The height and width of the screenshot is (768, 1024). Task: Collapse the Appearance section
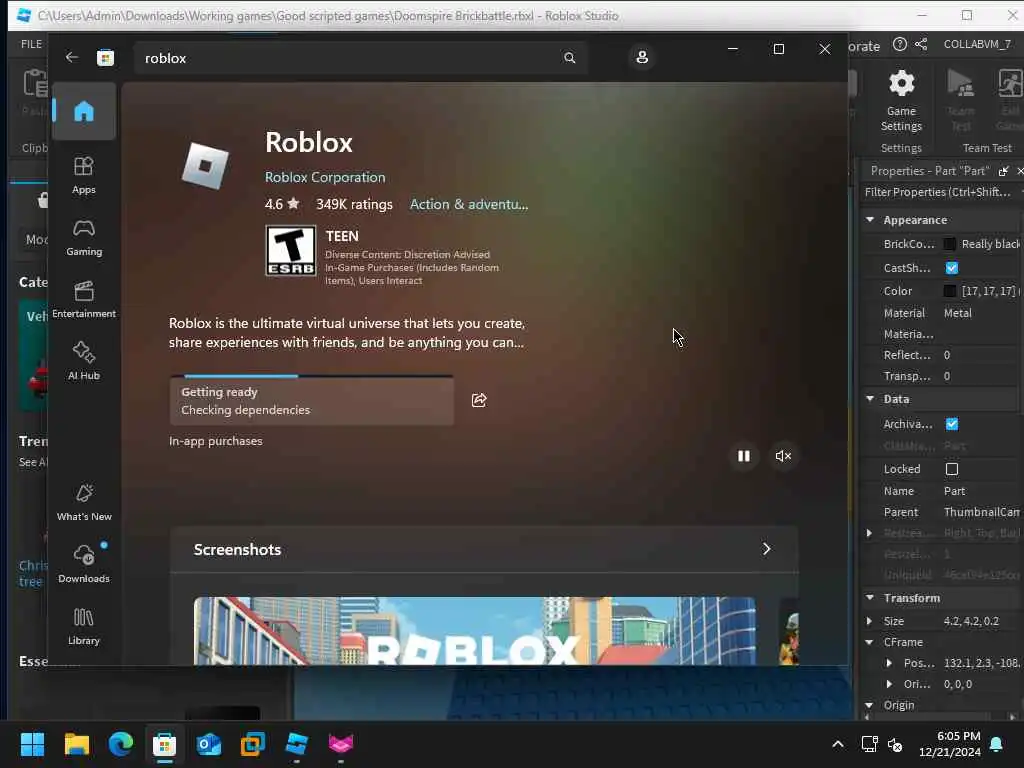pyautogui.click(x=870, y=220)
